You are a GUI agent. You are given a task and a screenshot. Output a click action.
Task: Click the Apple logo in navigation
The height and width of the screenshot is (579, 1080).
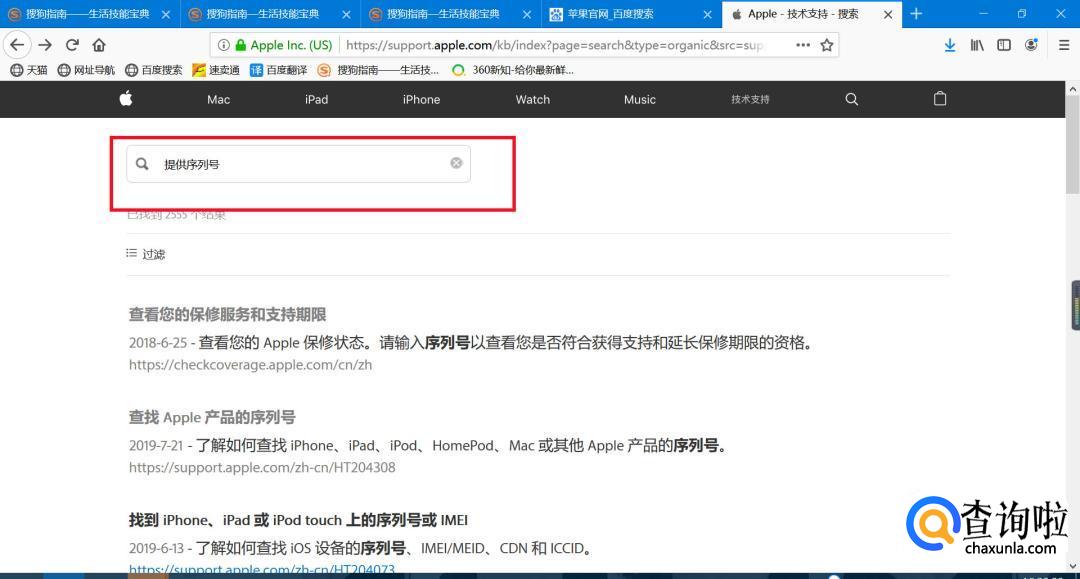point(126,98)
